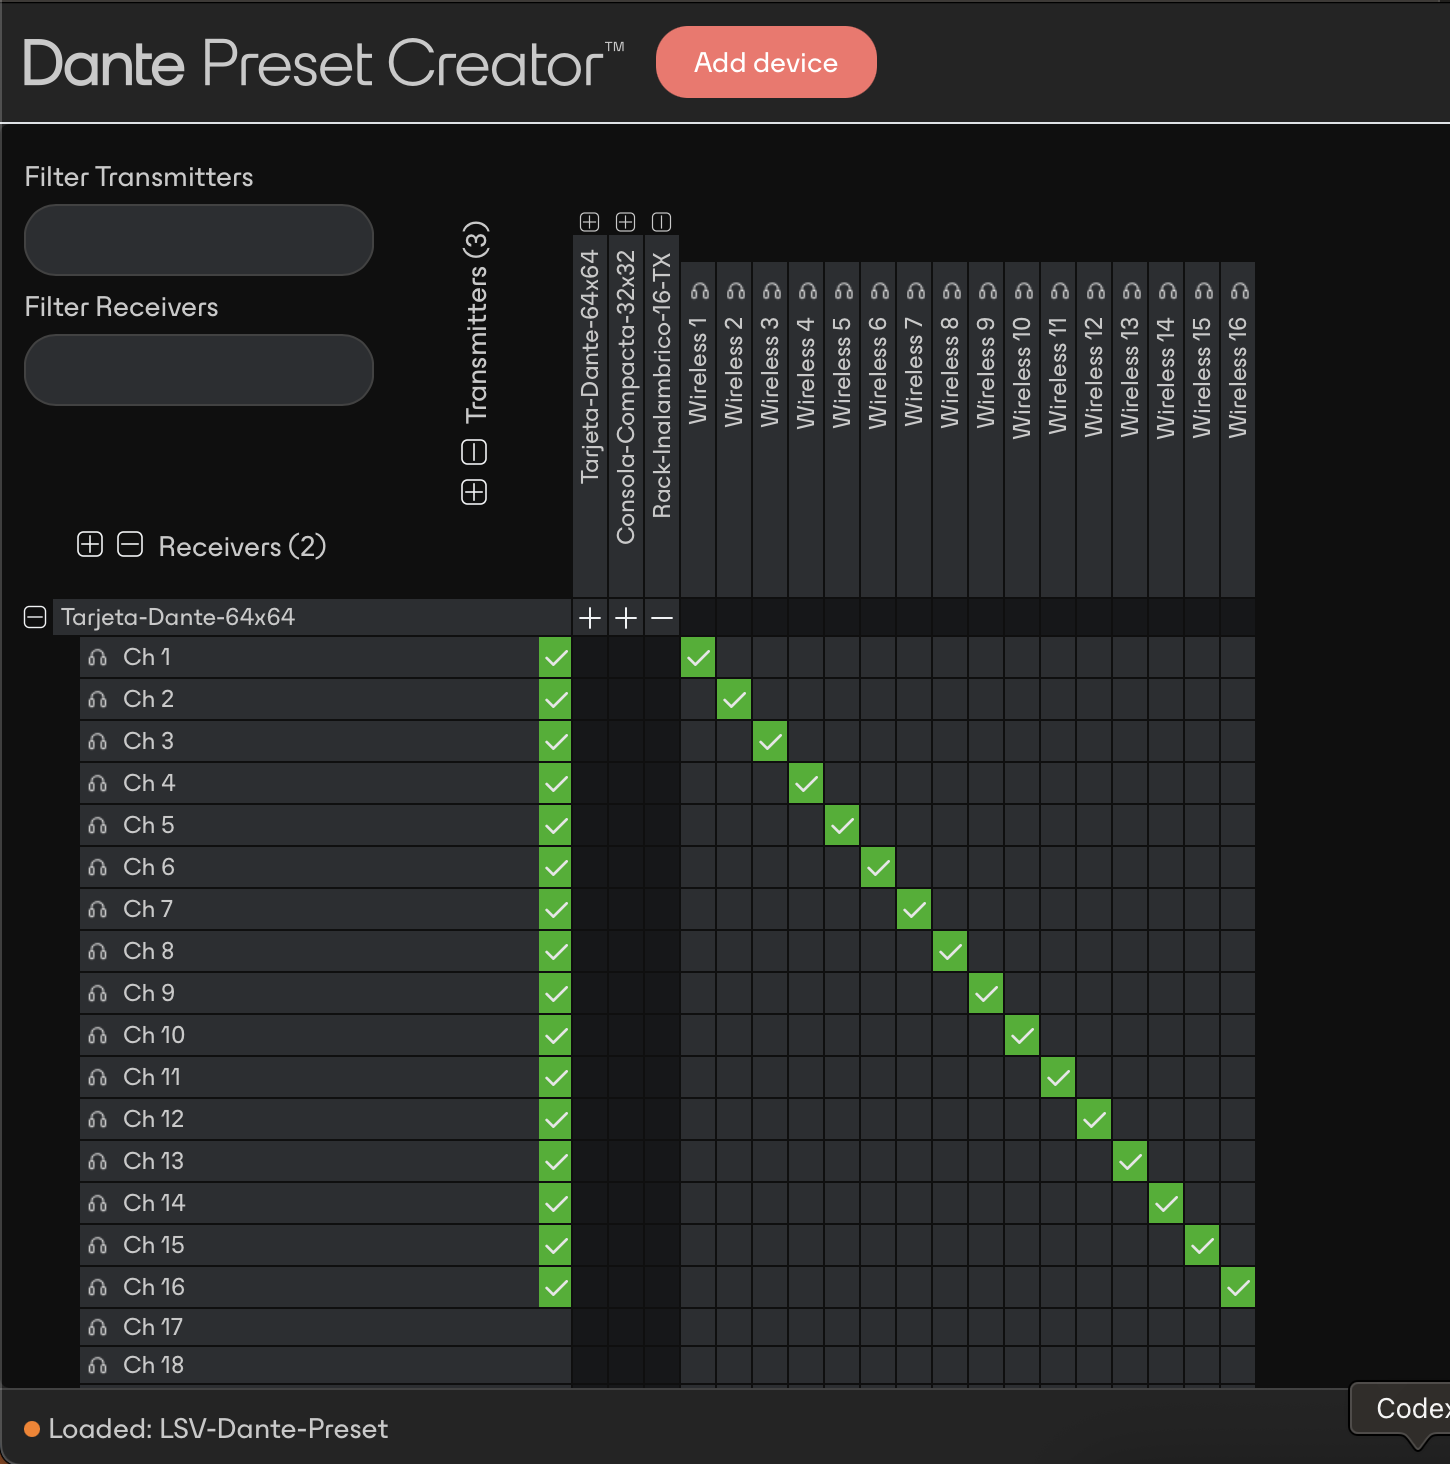This screenshot has height=1464, width=1450.
Task: Uncheck Ch 15 to Wireless 15 routing
Action: point(1202,1245)
